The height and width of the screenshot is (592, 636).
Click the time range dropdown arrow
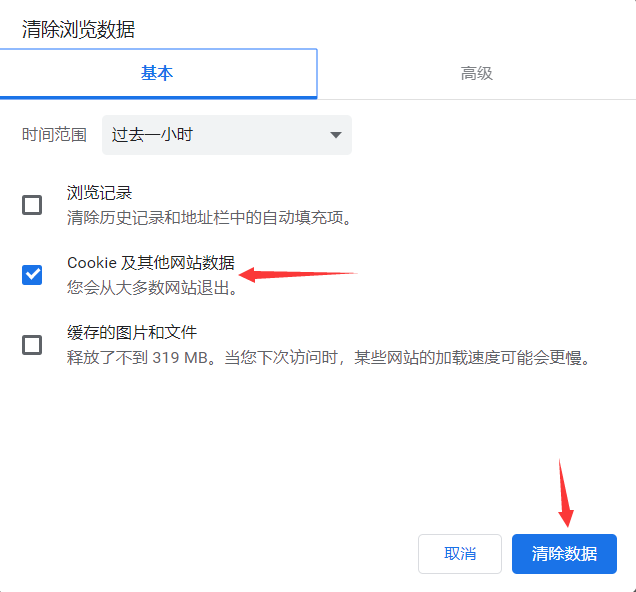coord(335,135)
